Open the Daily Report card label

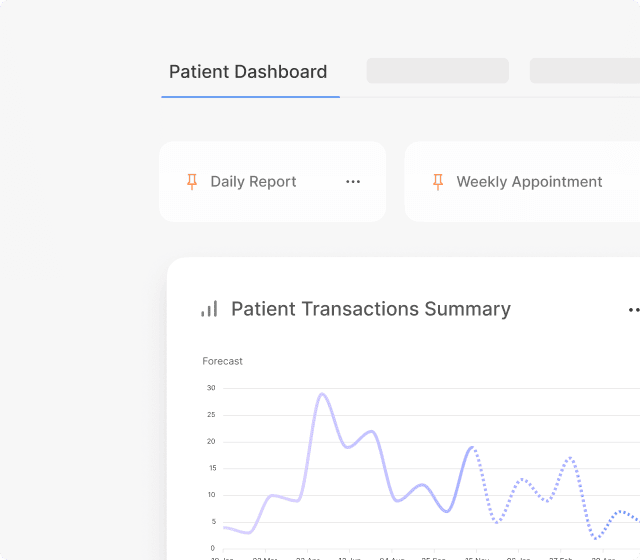pos(253,182)
